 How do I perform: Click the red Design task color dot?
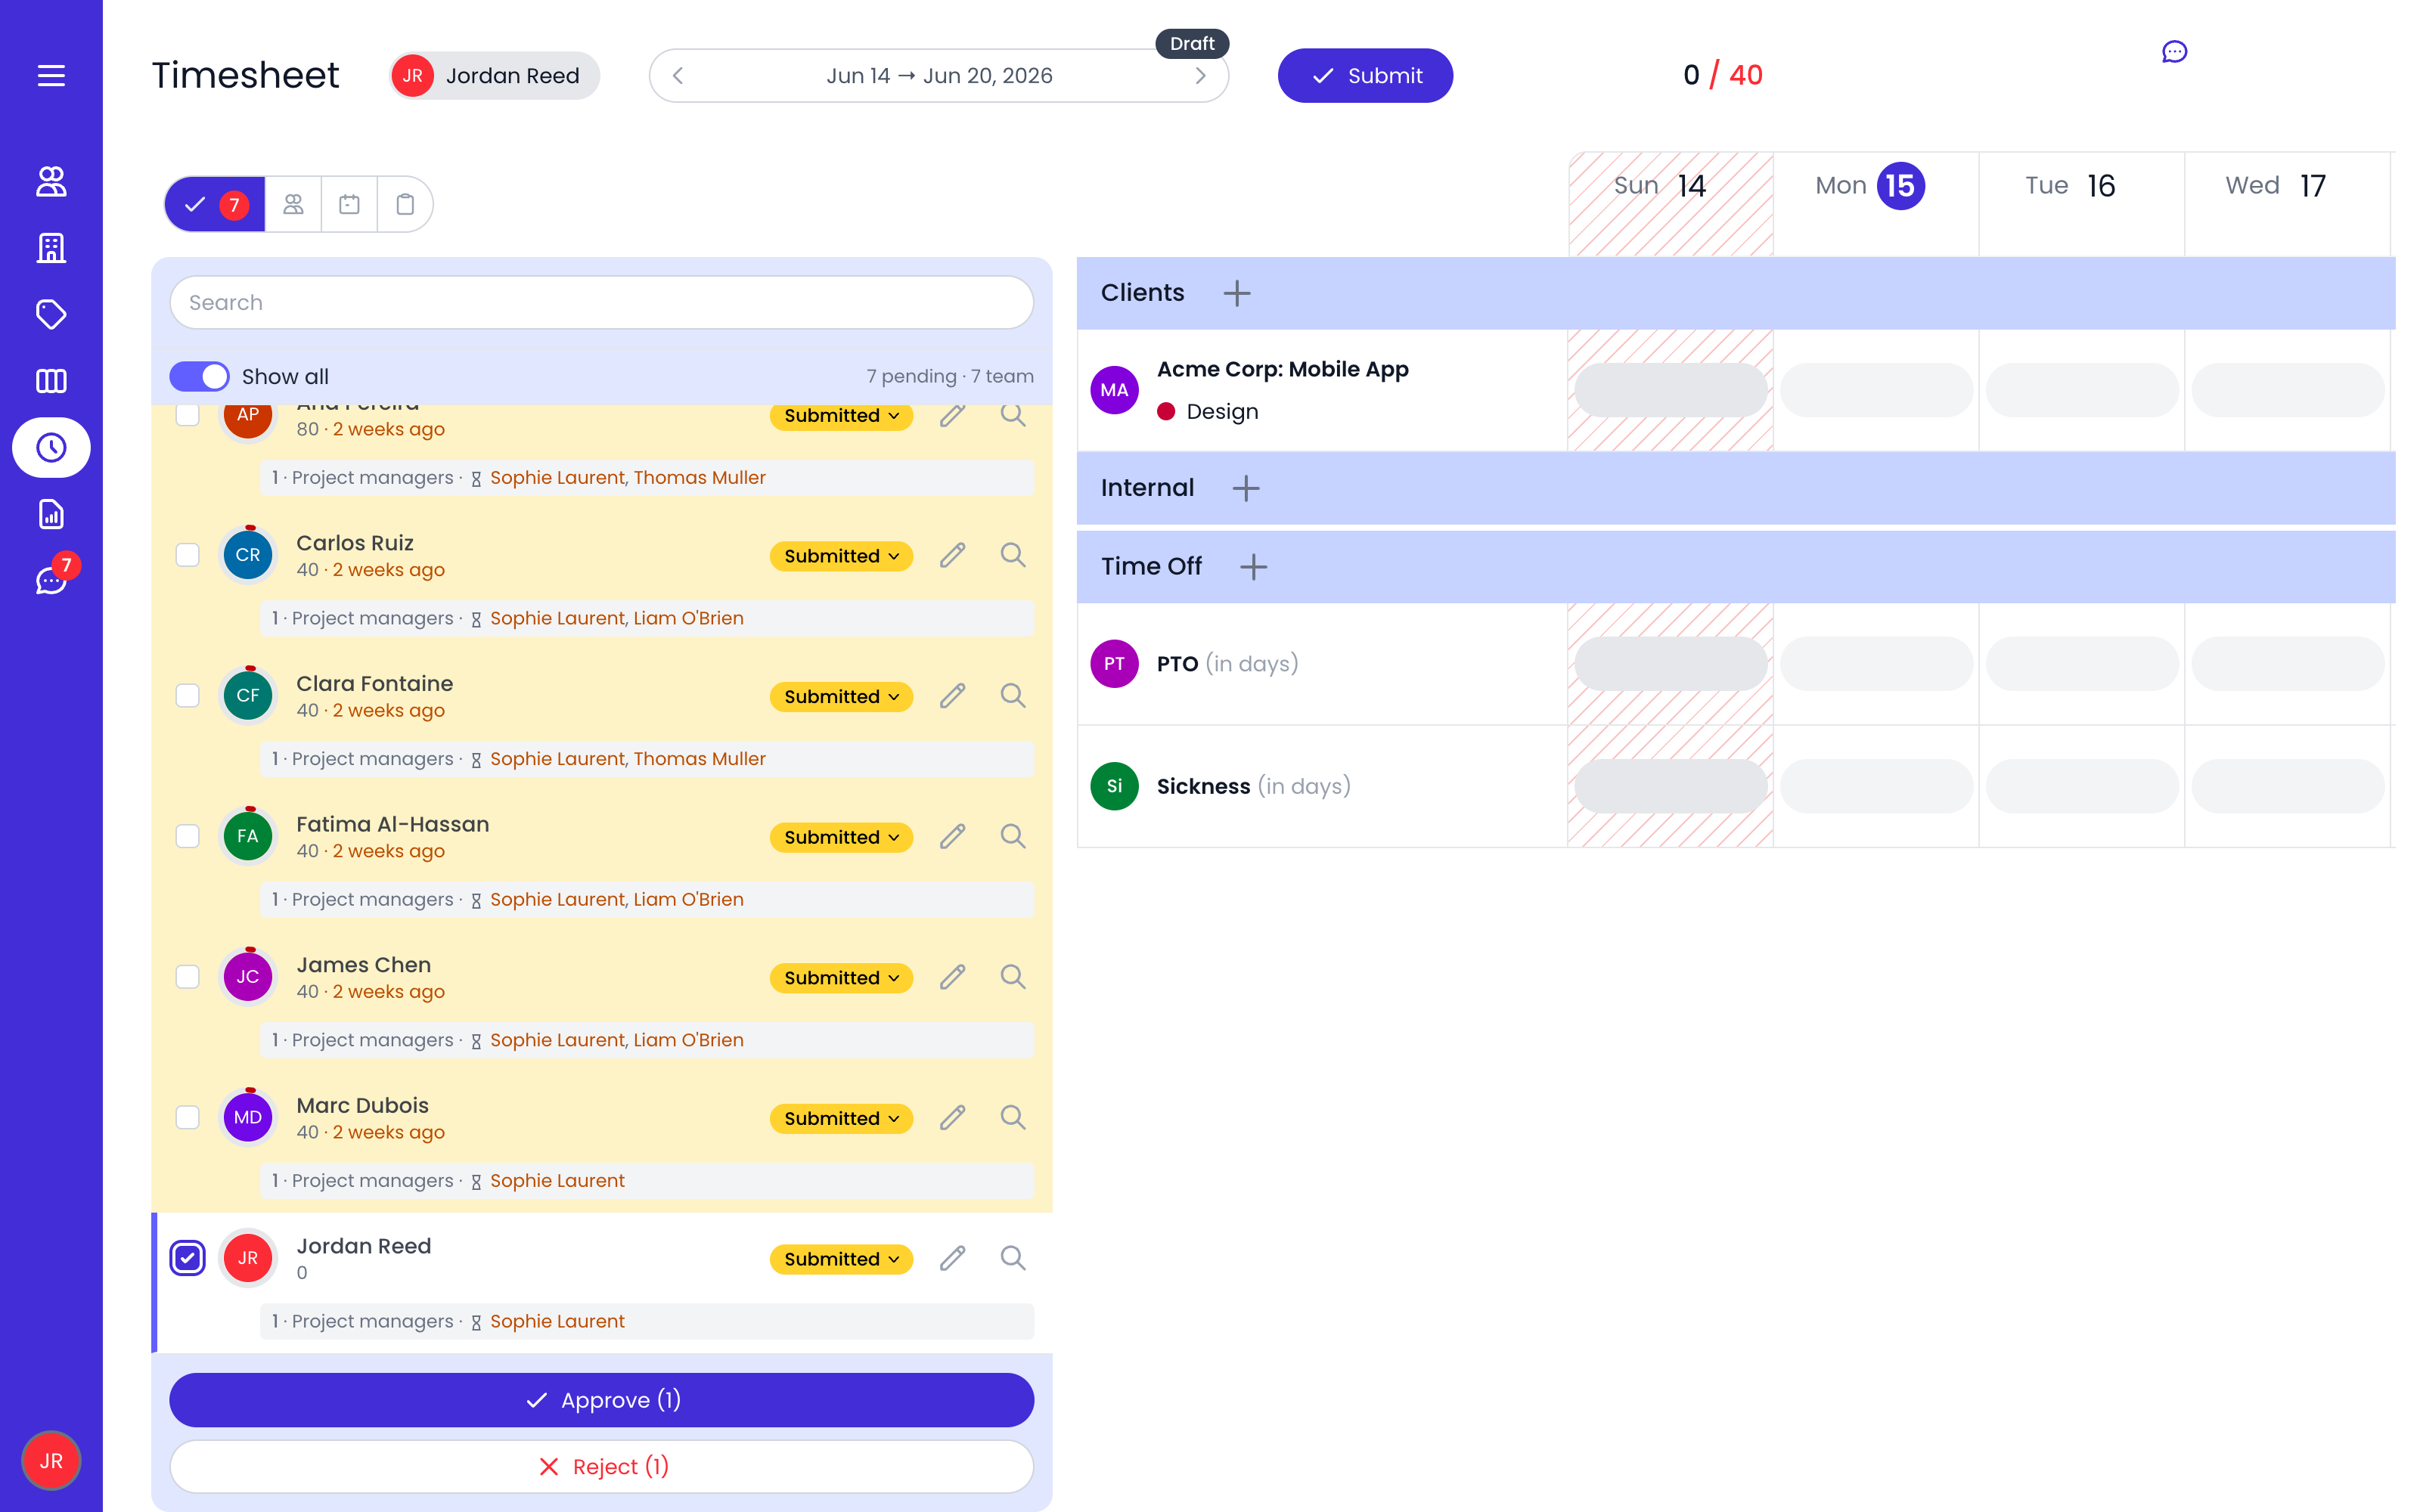point(1166,412)
